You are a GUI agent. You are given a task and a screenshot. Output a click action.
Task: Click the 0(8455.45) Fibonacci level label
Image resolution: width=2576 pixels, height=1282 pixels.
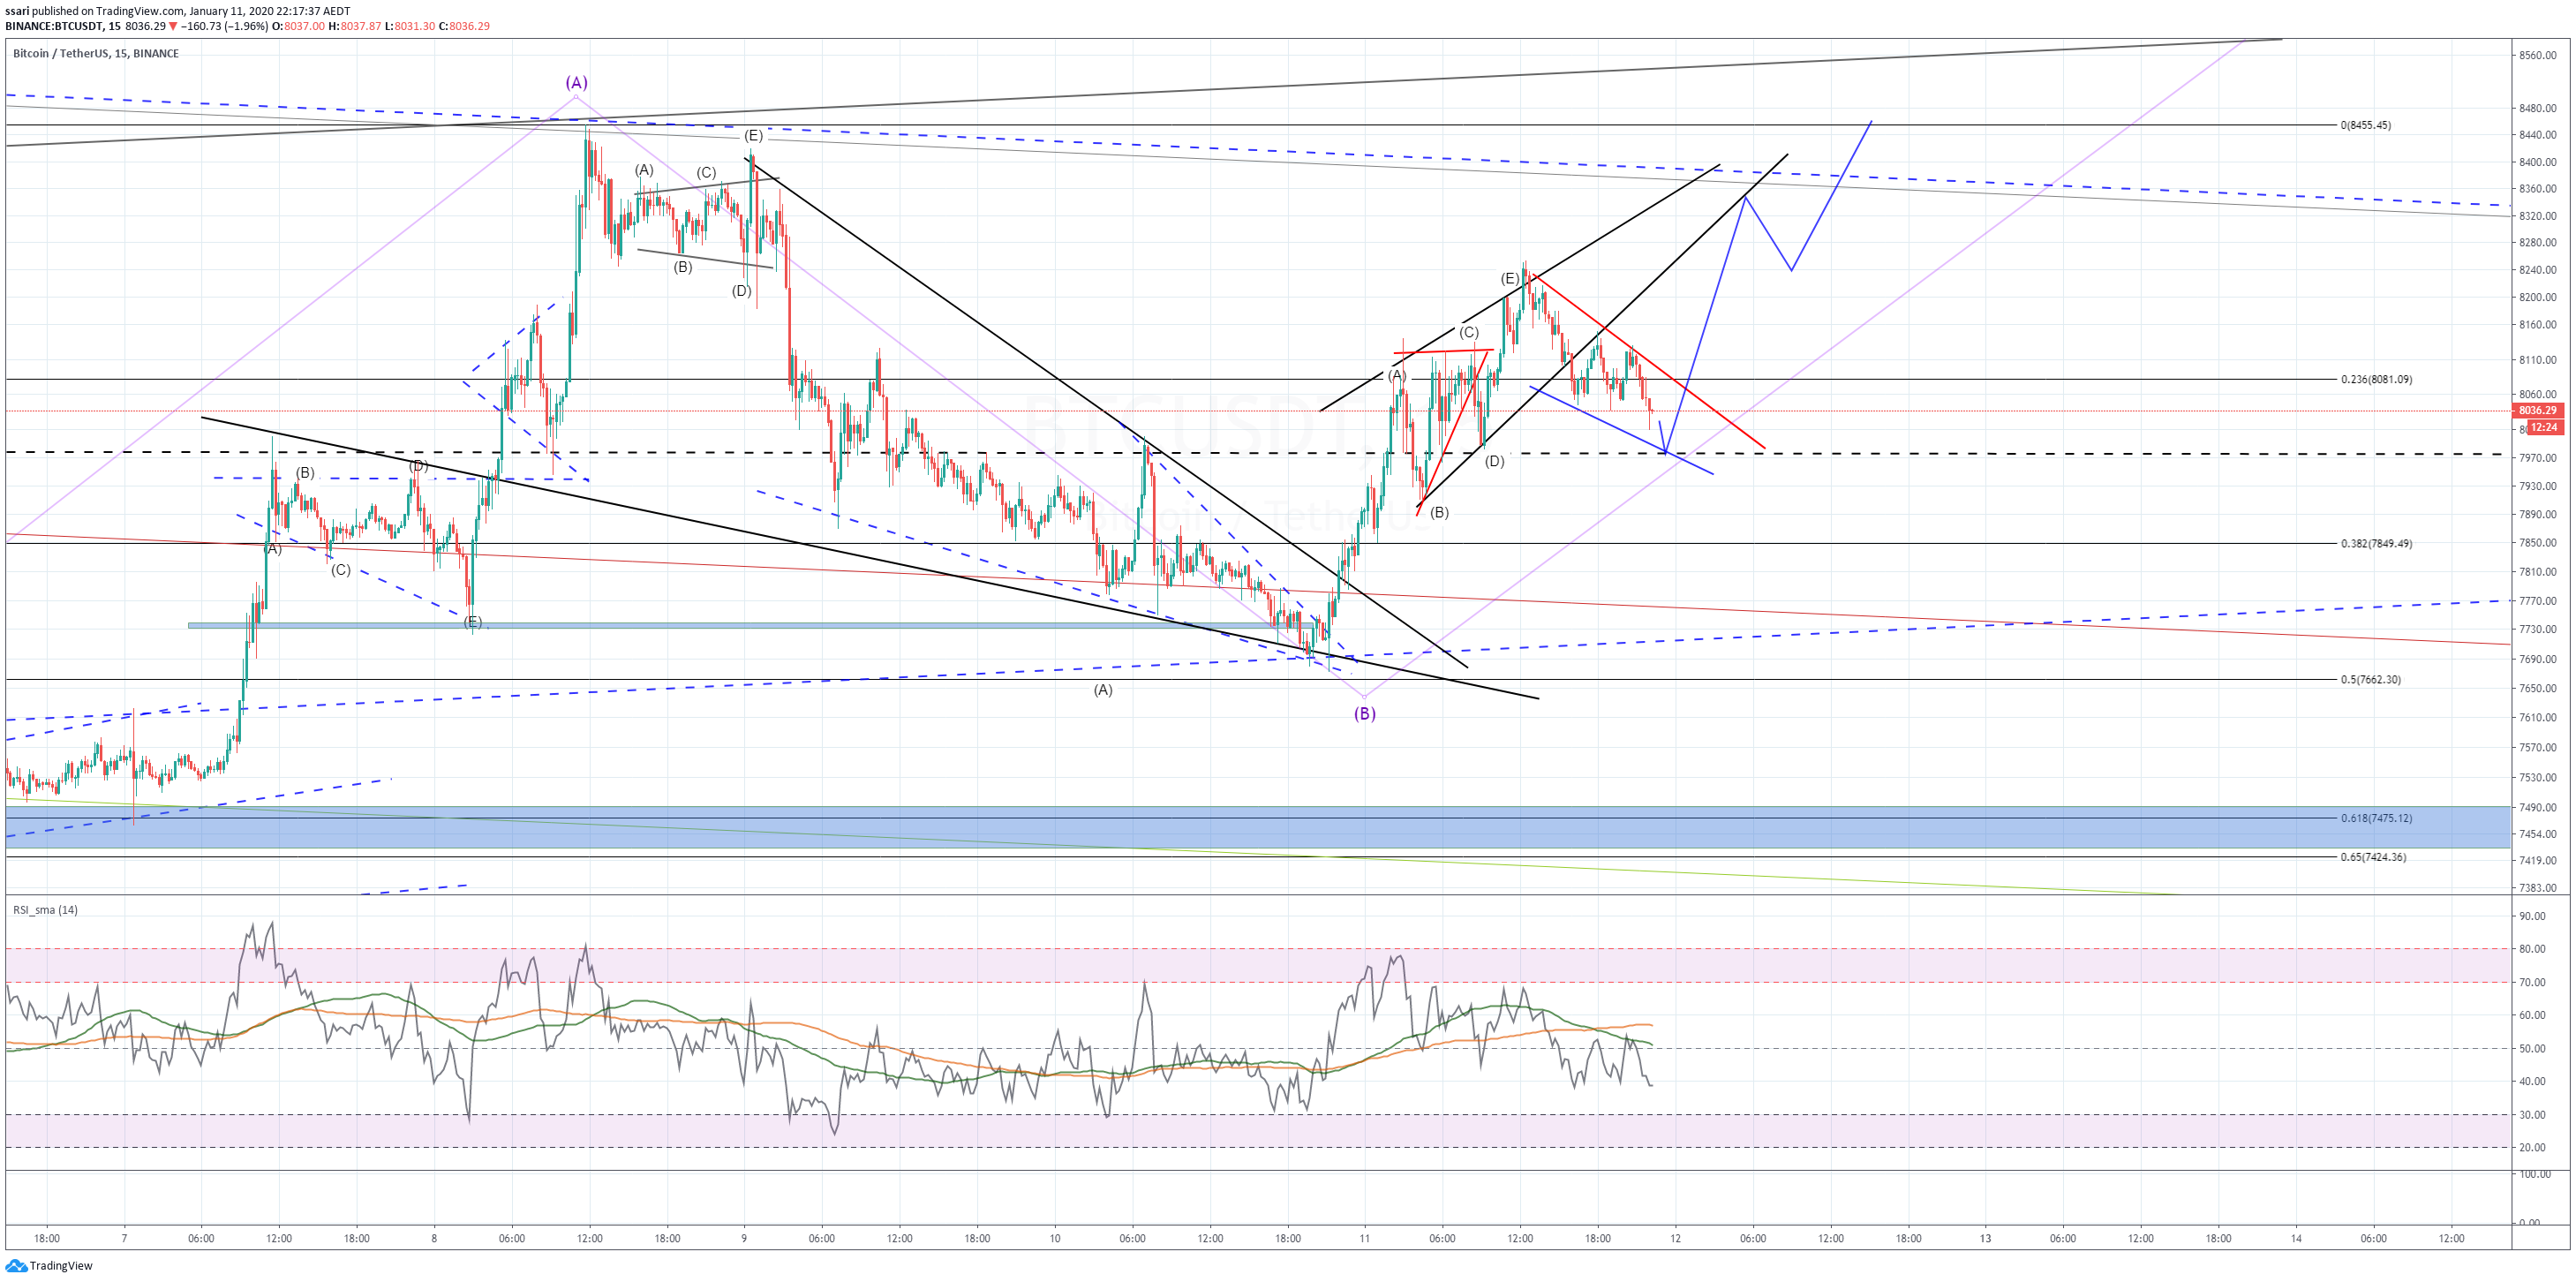coord(2365,125)
